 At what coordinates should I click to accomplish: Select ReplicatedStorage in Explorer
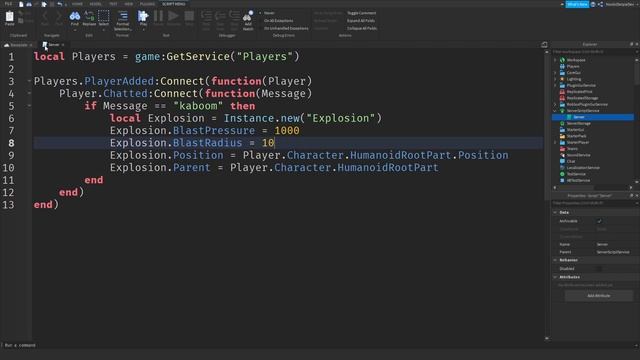coord(582,98)
